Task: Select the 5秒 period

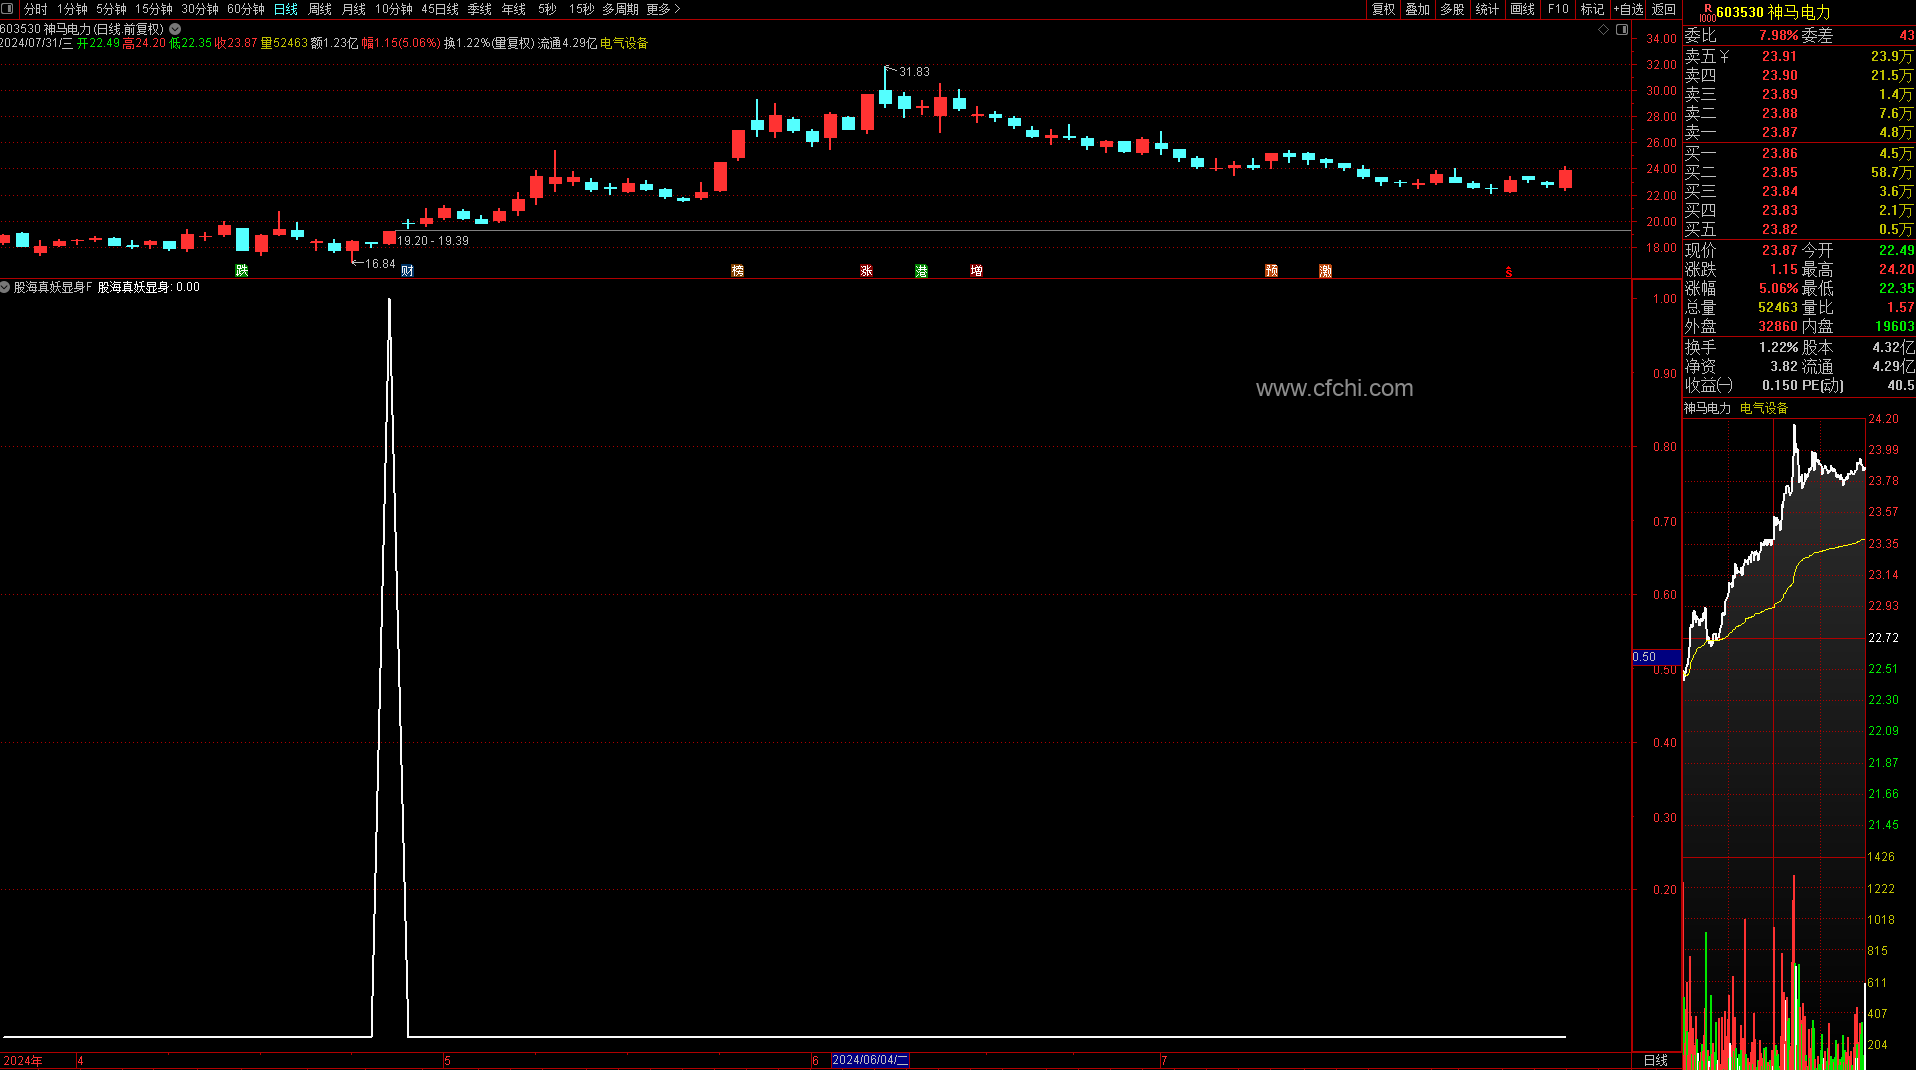Action: pos(547,9)
